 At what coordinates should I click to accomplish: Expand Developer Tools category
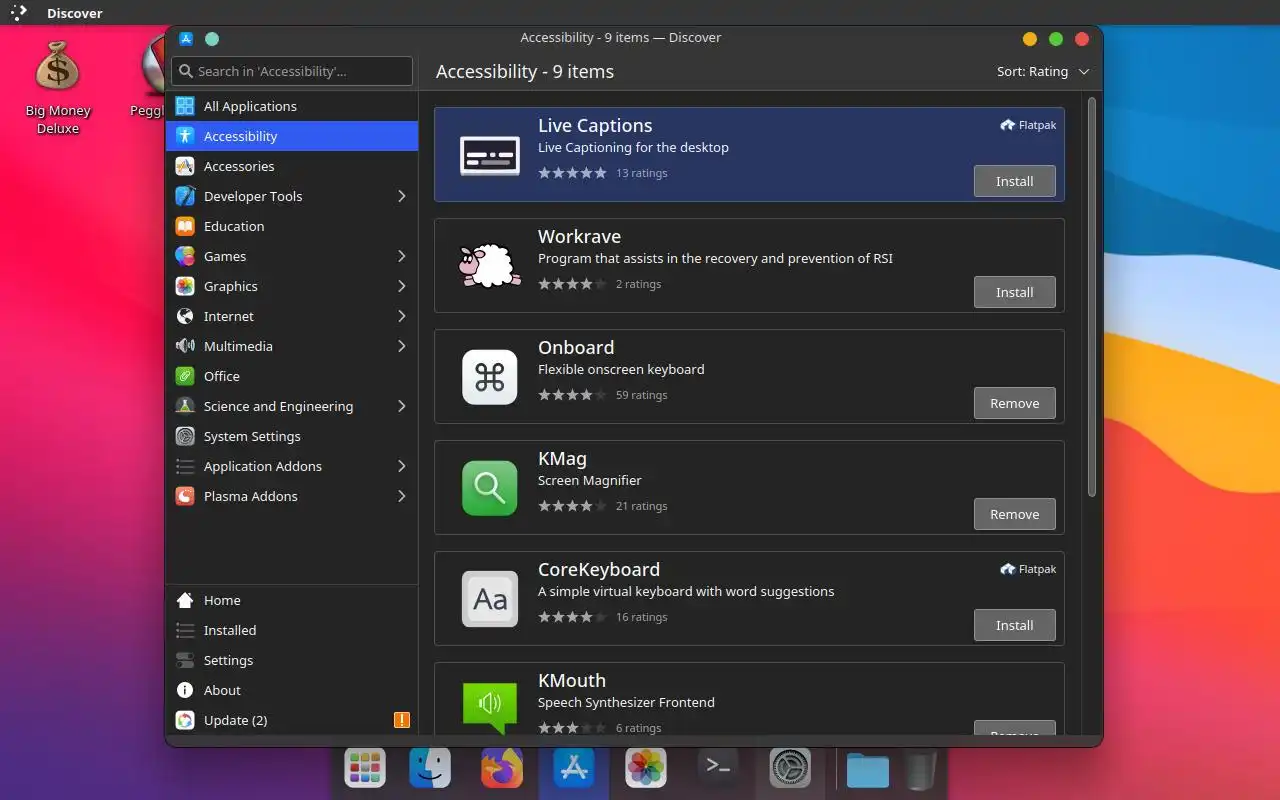pyautogui.click(x=402, y=196)
